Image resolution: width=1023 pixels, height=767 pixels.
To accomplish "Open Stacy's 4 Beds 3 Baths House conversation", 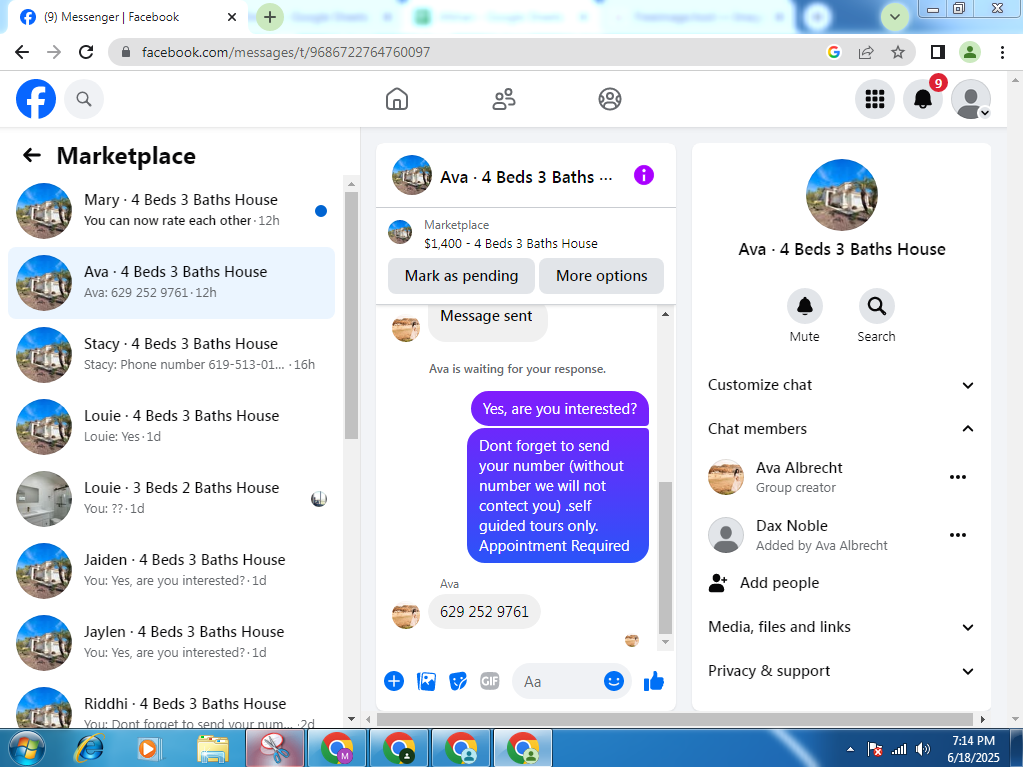I will pyautogui.click(x=172, y=355).
